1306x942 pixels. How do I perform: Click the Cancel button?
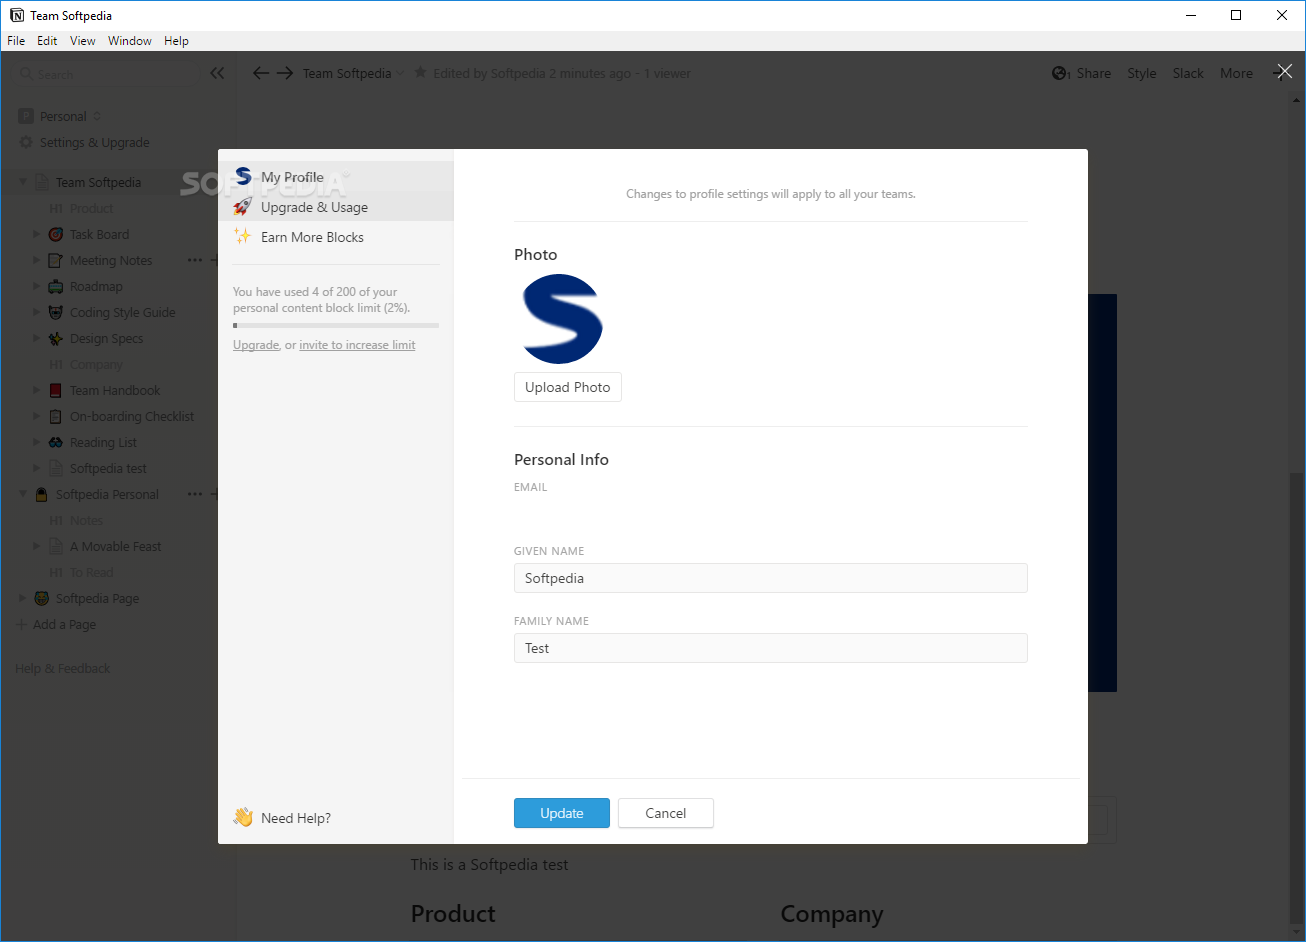point(666,813)
